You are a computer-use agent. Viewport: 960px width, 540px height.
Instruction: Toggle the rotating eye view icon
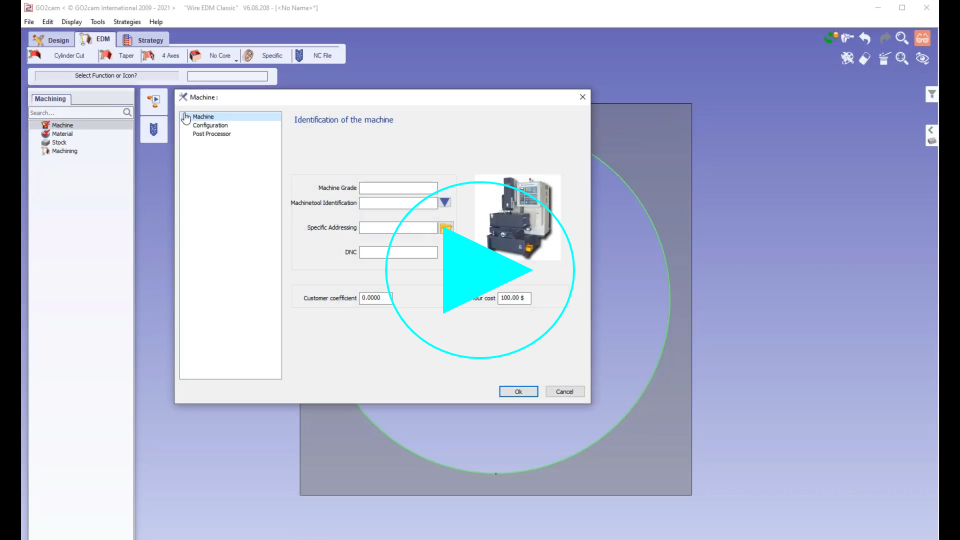point(922,58)
